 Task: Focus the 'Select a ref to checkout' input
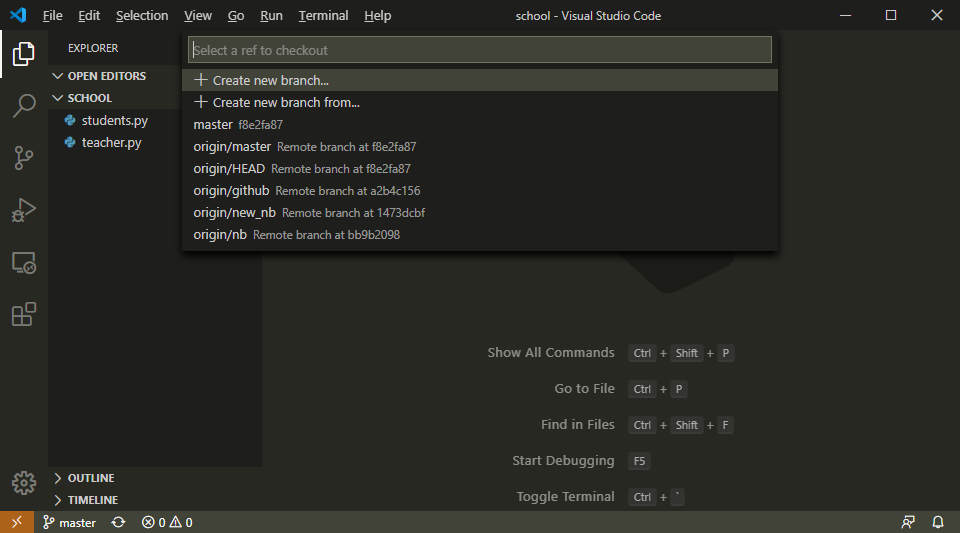pos(480,50)
